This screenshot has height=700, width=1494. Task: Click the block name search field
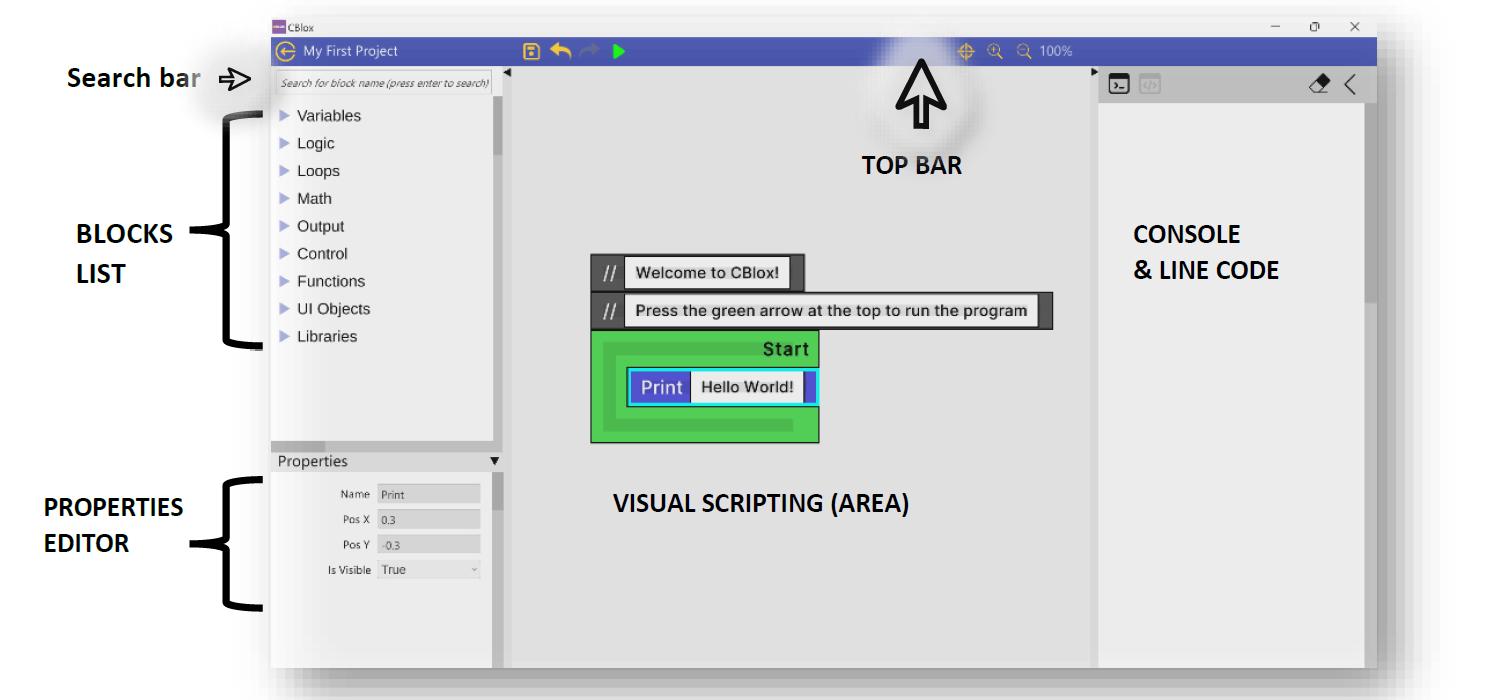click(x=383, y=83)
